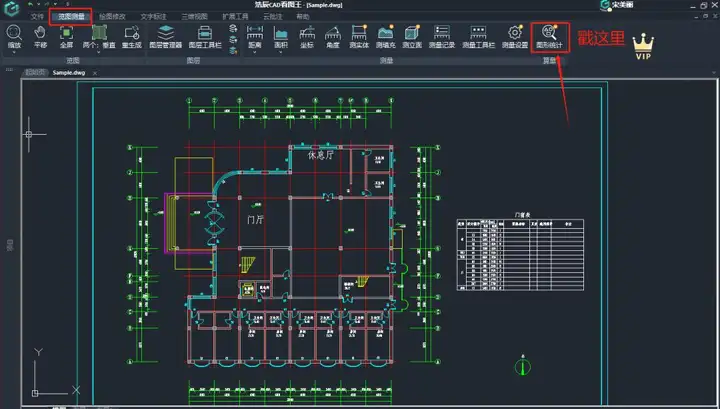Switch to the 云批注 ribbon tab
720x409 pixels.
tap(273, 17)
